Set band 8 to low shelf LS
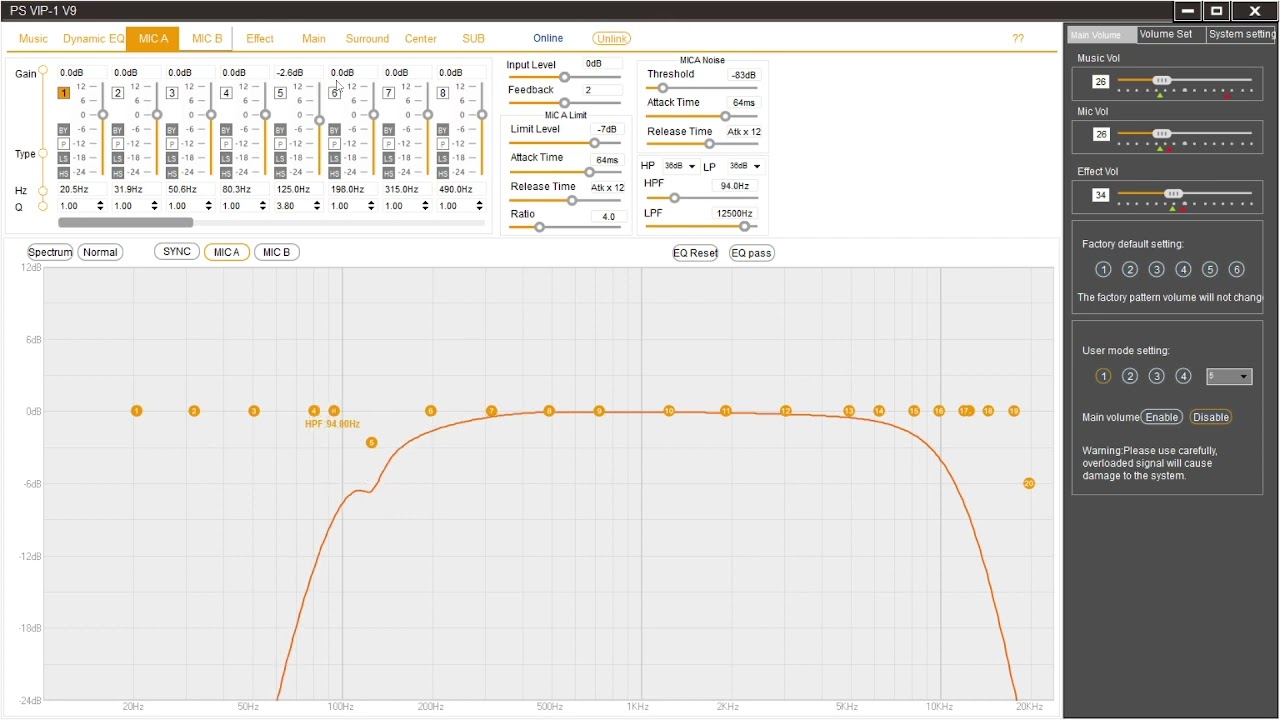This screenshot has height=720, width=1280. [442, 158]
